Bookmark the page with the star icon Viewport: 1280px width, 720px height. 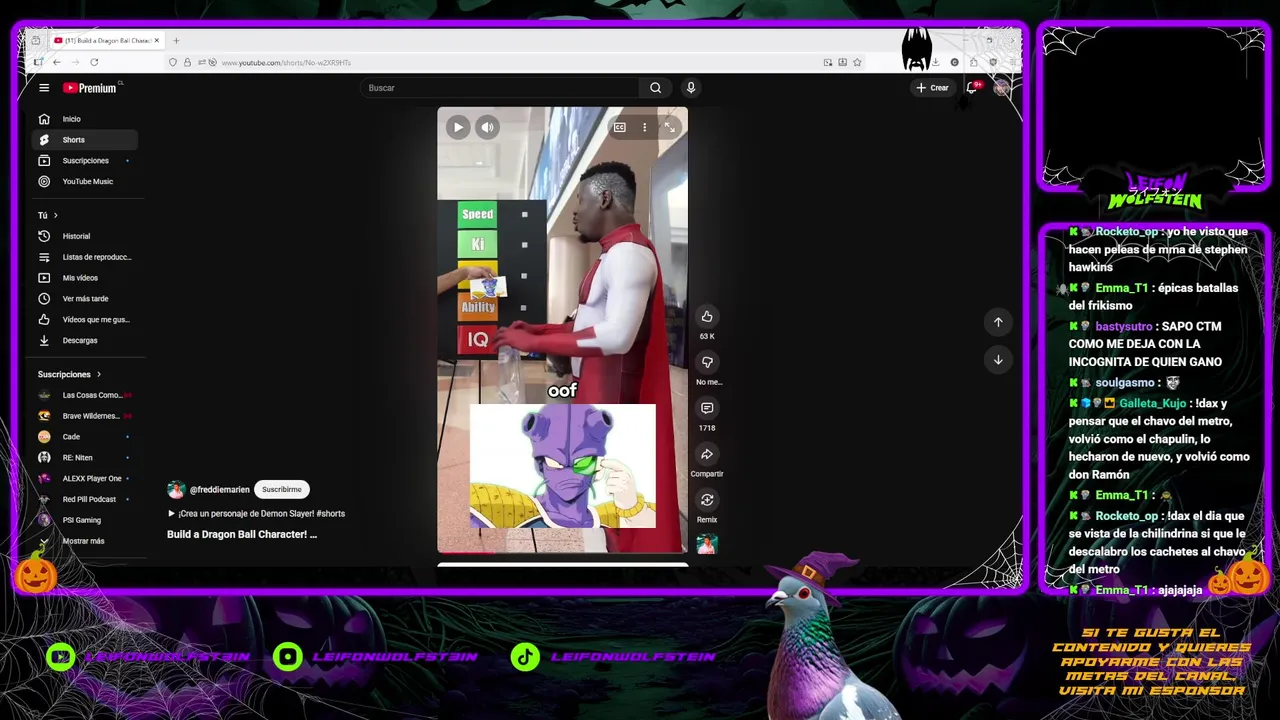(857, 63)
